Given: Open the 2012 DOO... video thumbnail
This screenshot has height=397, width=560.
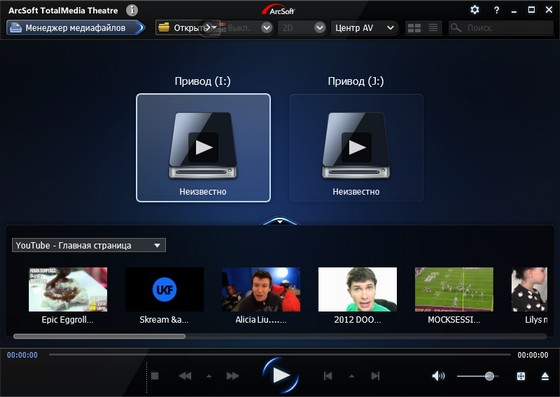Looking at the screenshot, I should tap(358, 290).
